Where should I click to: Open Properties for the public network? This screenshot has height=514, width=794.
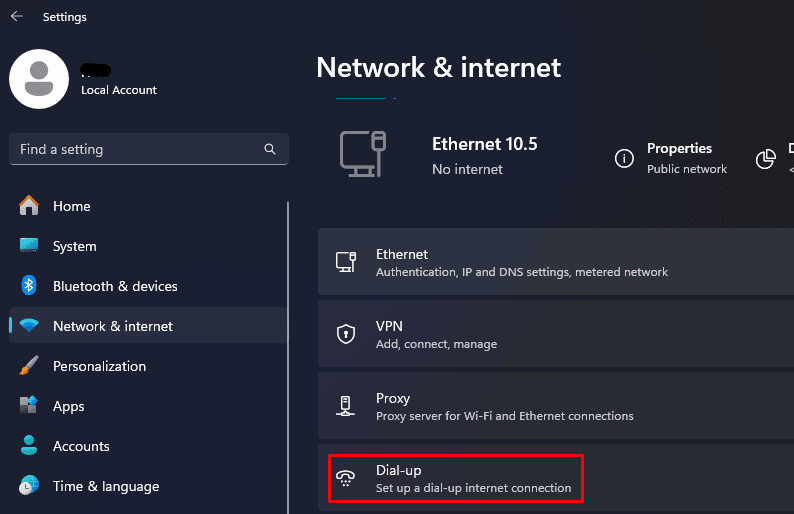point(680,158)
